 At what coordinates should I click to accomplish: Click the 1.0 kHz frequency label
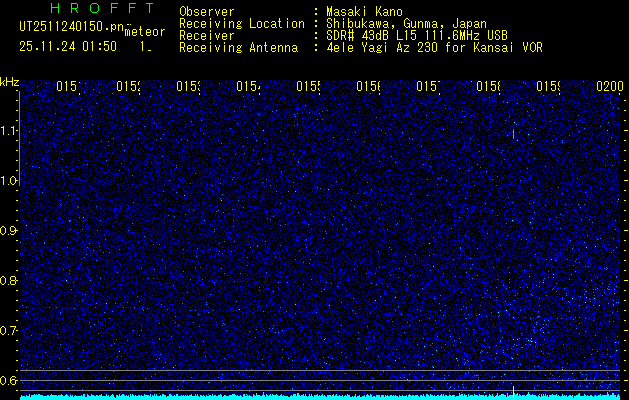(x=8, y=181)
